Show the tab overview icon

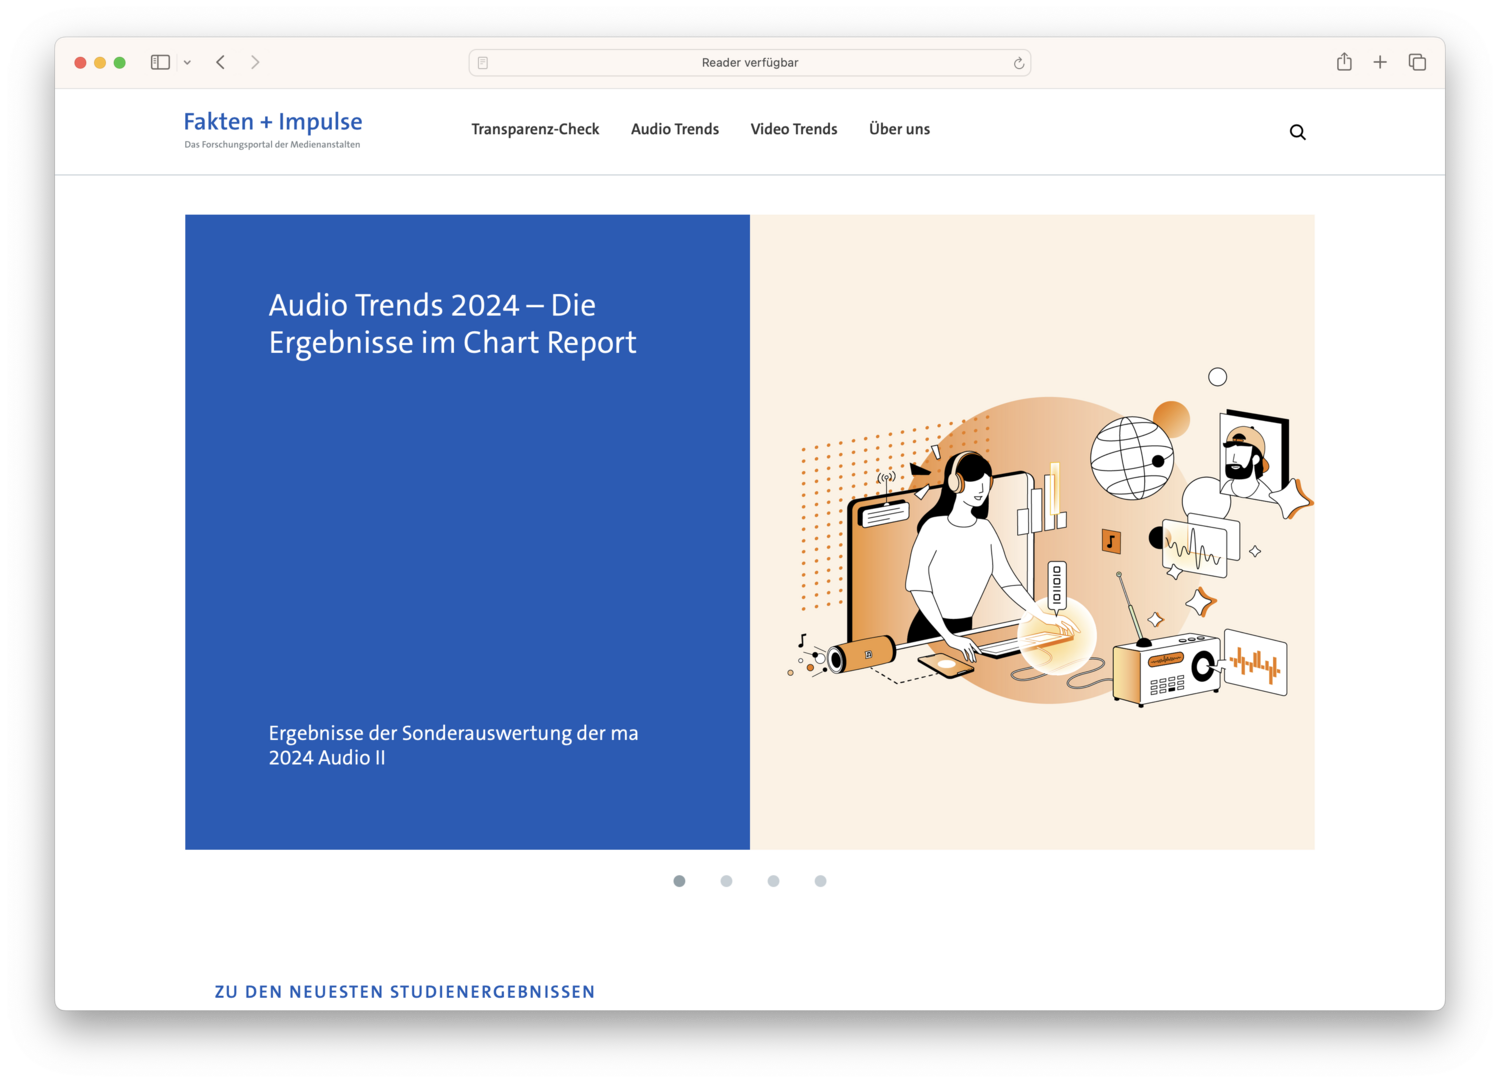[1417, 62]
